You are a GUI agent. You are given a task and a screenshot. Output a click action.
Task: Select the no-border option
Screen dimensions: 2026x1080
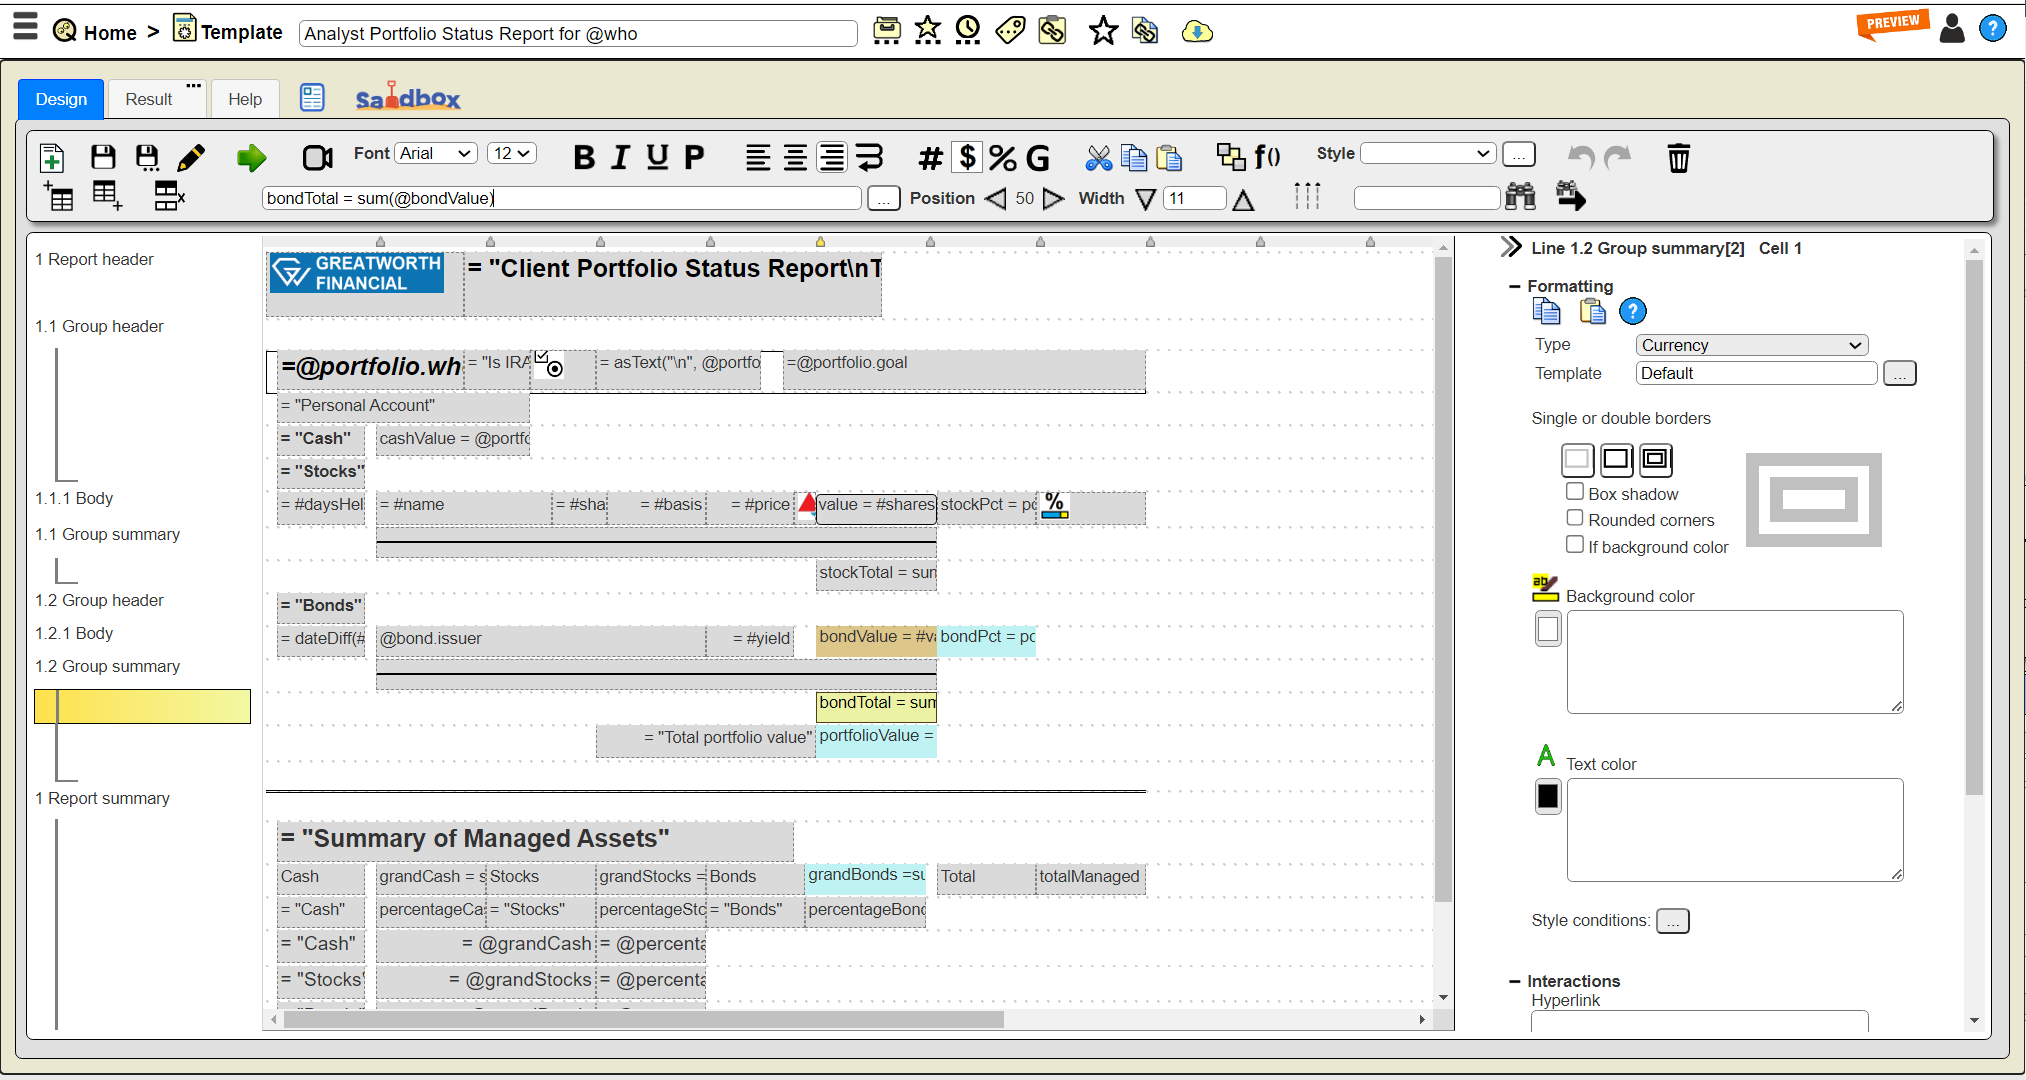tap(1577, 460)
